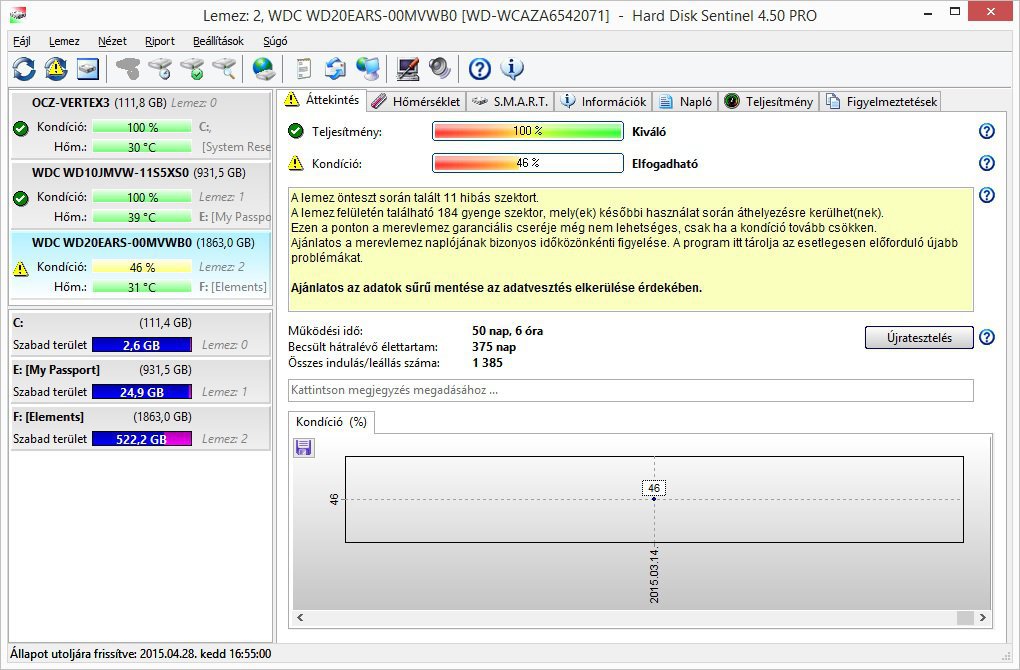Screen dimensions: 1020x670
Task: Click the refresh-with-warning-triangle toolbar icon
Action: [56, 68]
